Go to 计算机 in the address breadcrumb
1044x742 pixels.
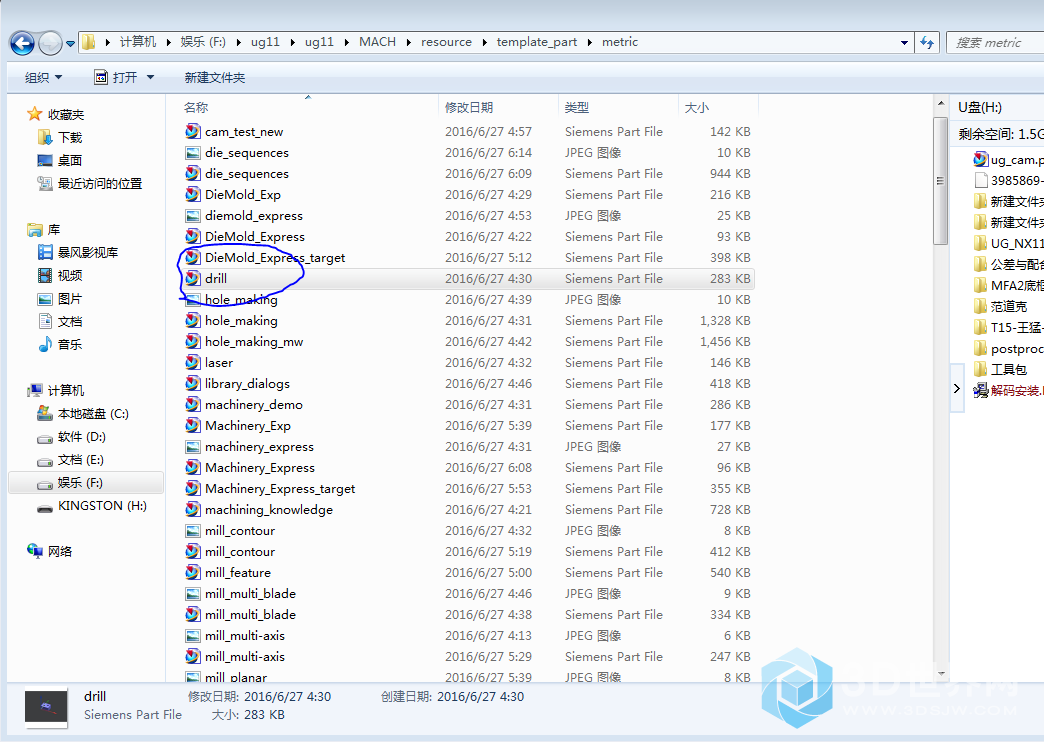tap(138, 42)
